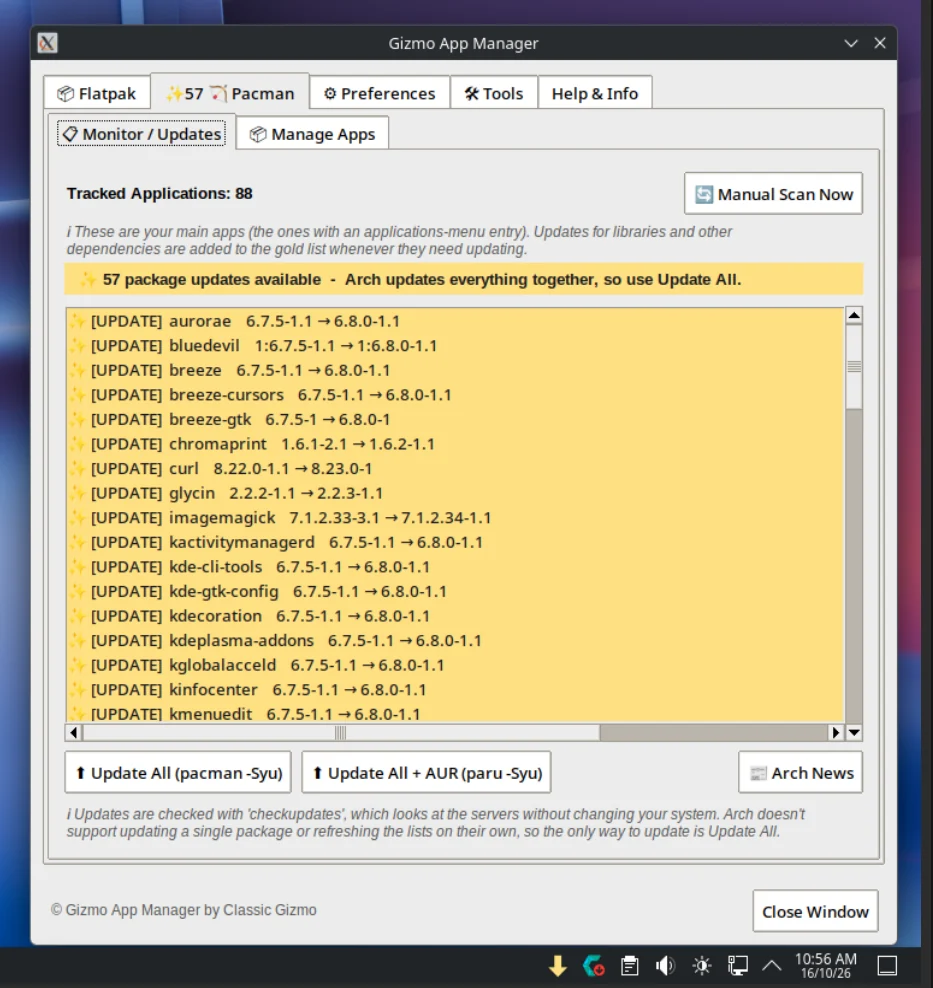Screen dimensions: 933x988
Task: Select the imagemagick update row
Action: pos(455,517)
